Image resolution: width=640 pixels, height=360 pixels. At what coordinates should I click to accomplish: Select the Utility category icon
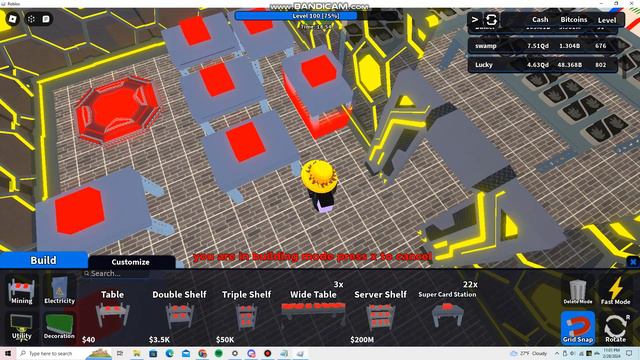coord(22,327)
